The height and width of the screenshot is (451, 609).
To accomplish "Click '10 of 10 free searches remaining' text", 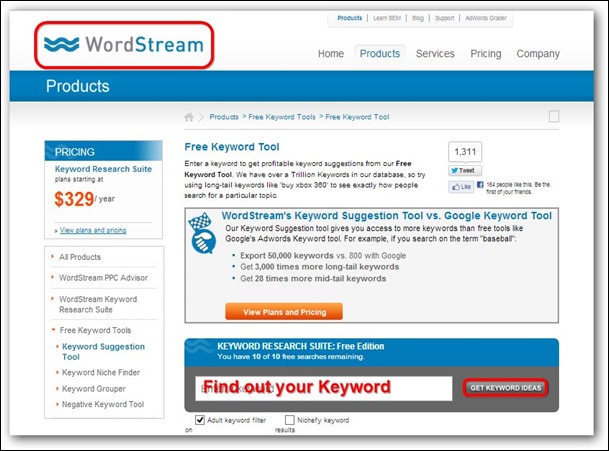I will 308,357.
